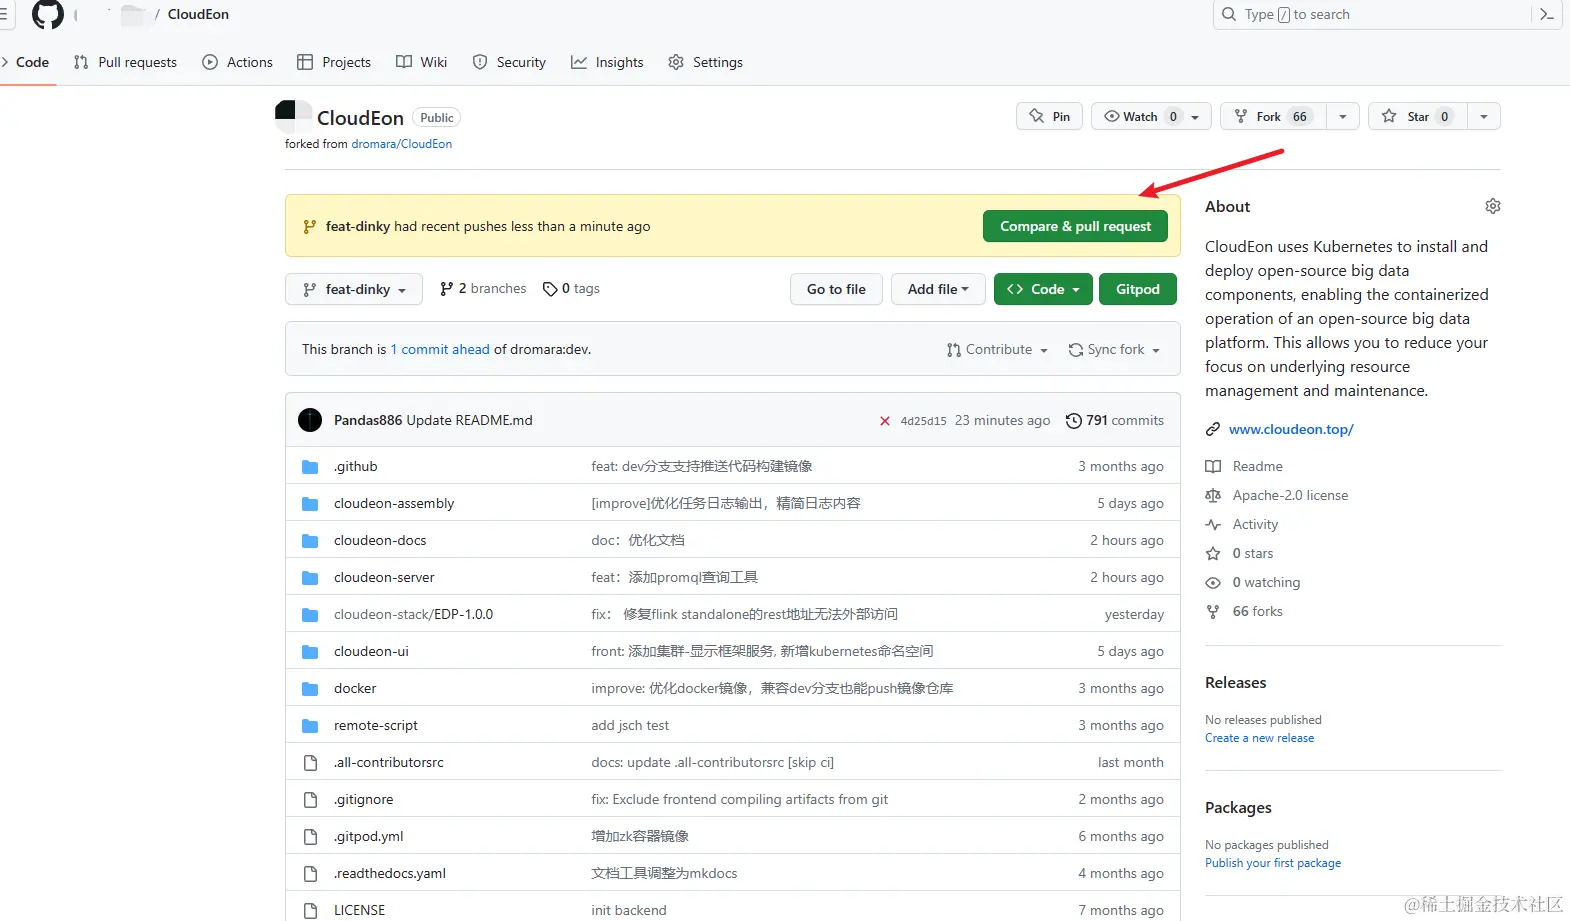Click the remote-script folder icon
This screenshot has width=1570, height=921.
coord(310,726)
